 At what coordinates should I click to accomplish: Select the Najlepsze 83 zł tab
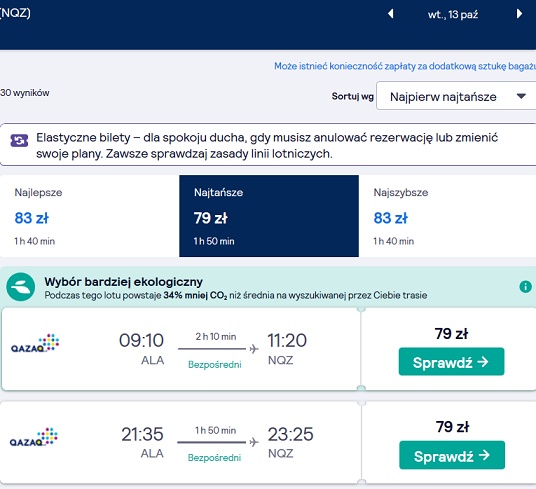click(90, 216)
